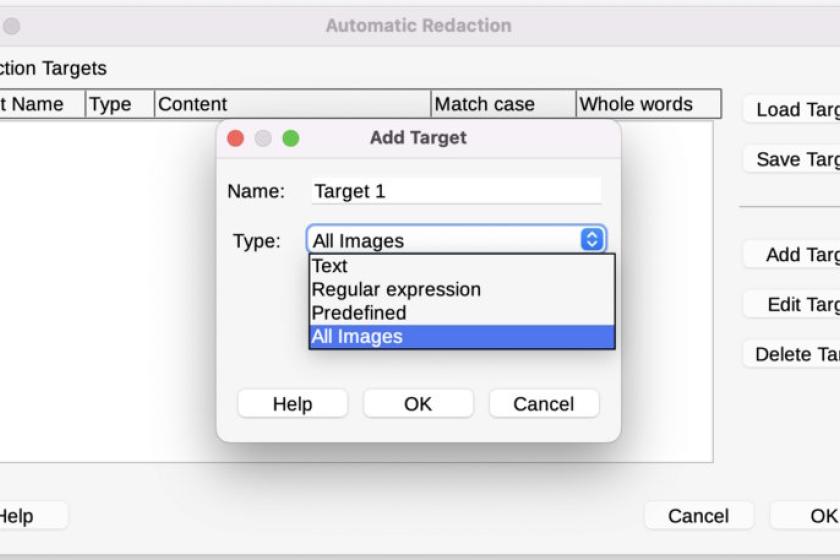Image resolution: width=840 pixels, height=560 pixels.
Task: Click OK at the bottom of Automatic Redaction
Action: click(x=805, y=516)
